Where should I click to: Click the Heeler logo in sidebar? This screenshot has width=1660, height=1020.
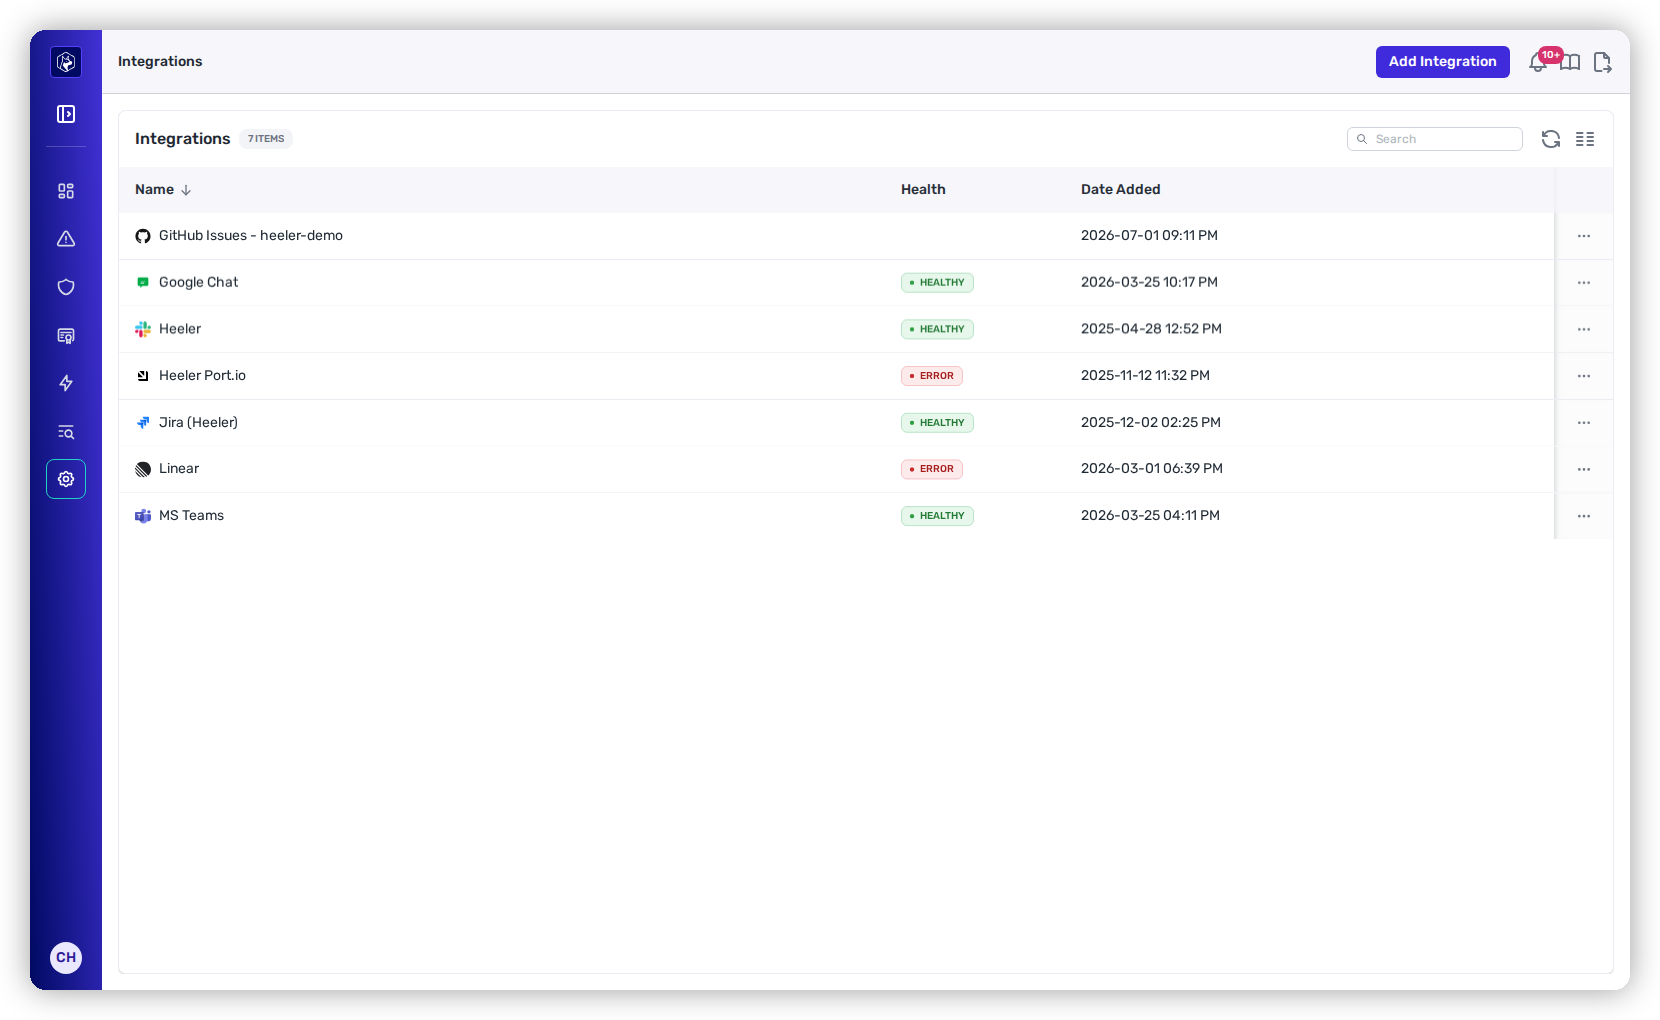(66, 62)
